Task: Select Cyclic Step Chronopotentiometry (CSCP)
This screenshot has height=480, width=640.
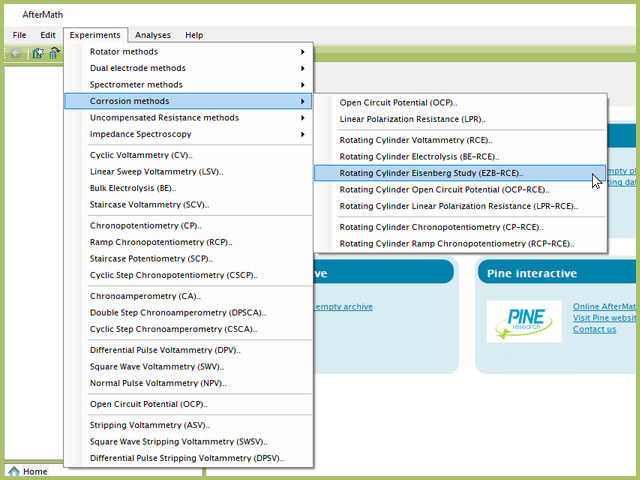Action: tap(188, 276)
